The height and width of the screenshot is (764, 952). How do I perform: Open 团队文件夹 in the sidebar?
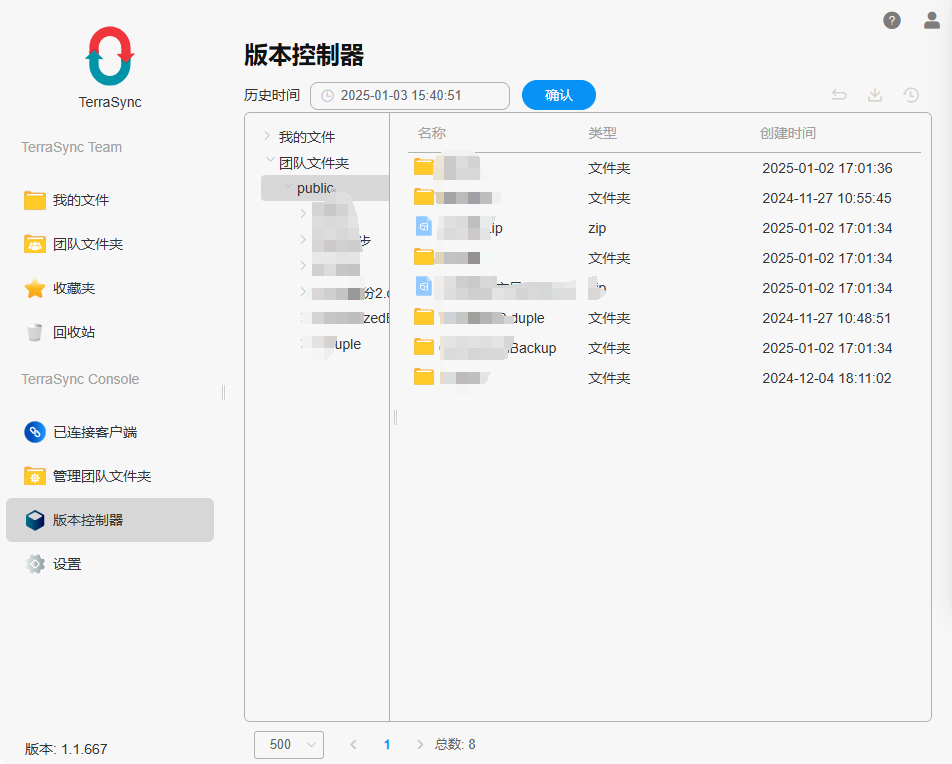(x=87, y=244)
